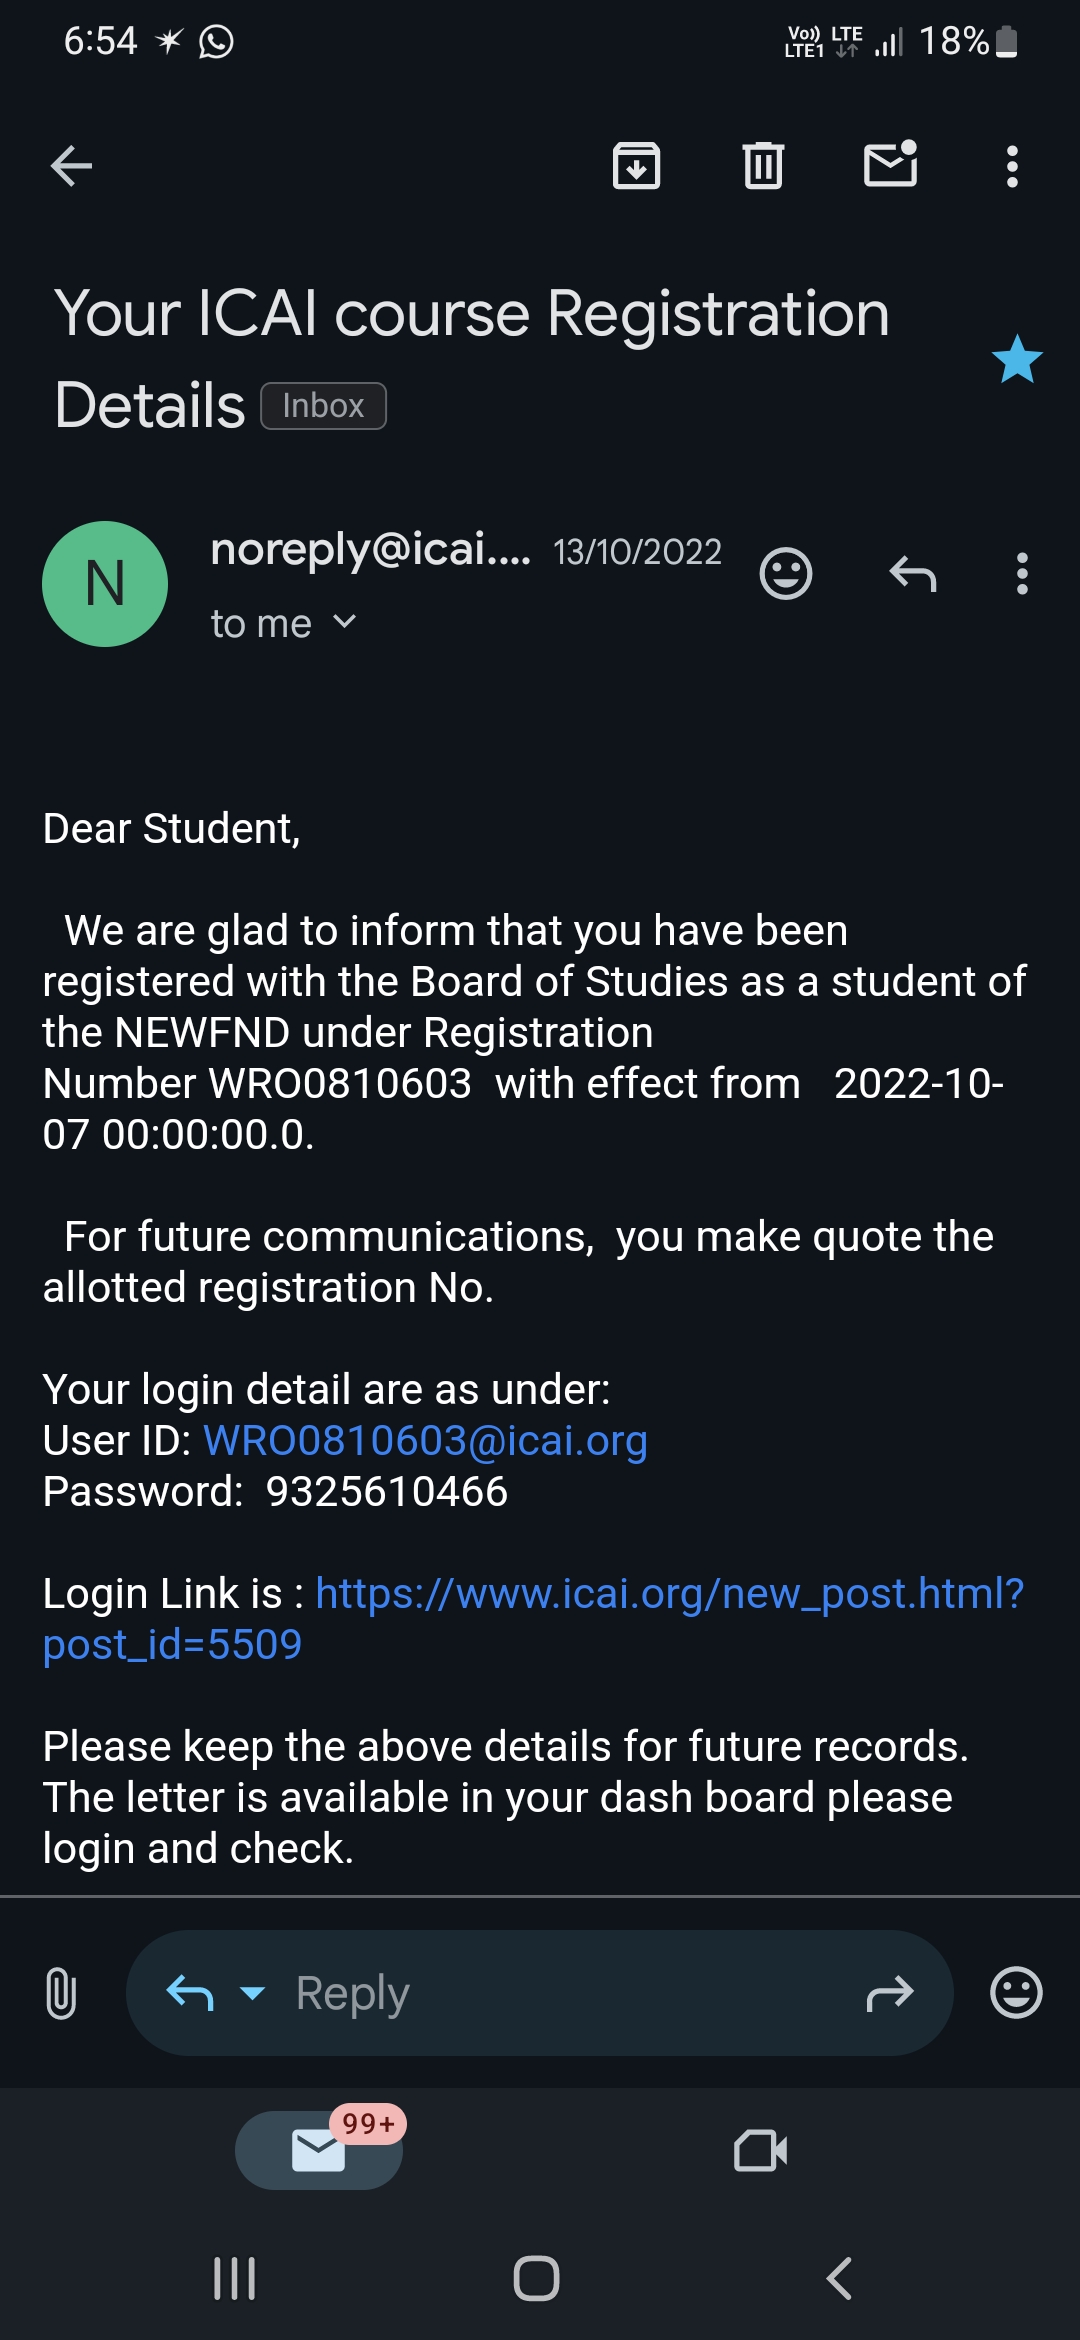
Task: Open the WRO0810603@icai.org user ID link
Action: [425, 1441]
